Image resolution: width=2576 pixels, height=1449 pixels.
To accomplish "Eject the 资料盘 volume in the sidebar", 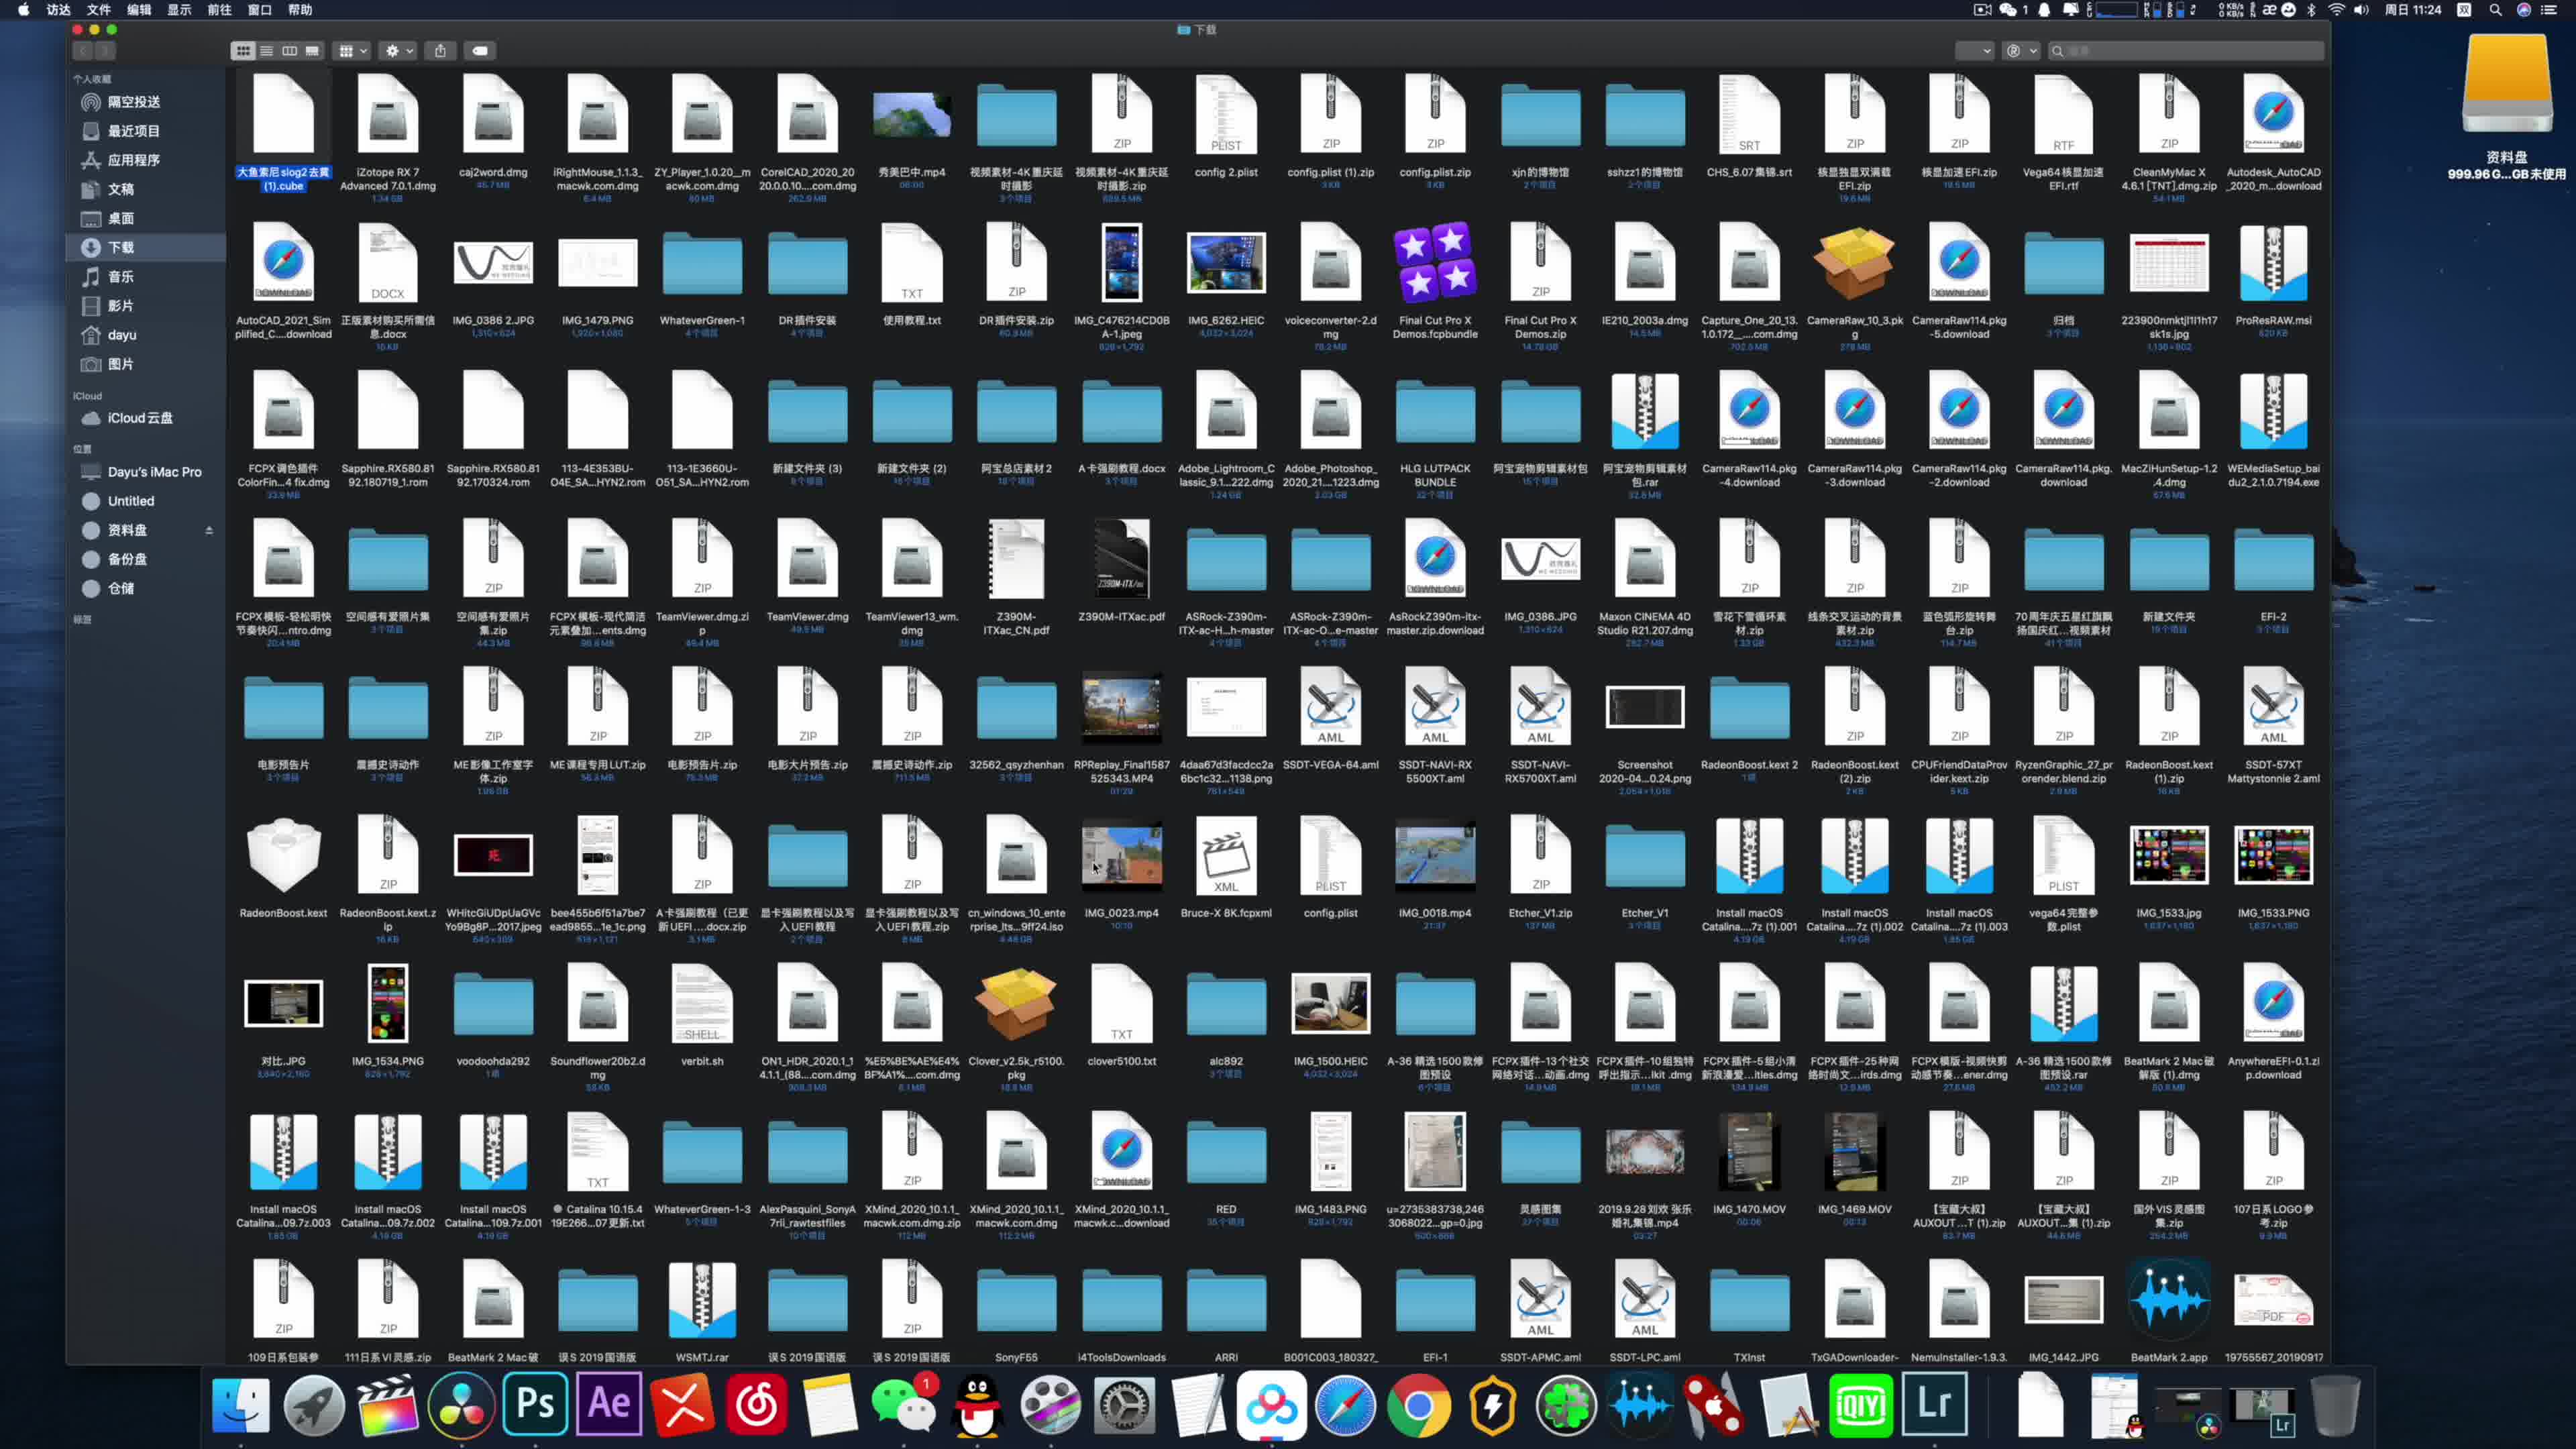I will [x=209, y=530].
